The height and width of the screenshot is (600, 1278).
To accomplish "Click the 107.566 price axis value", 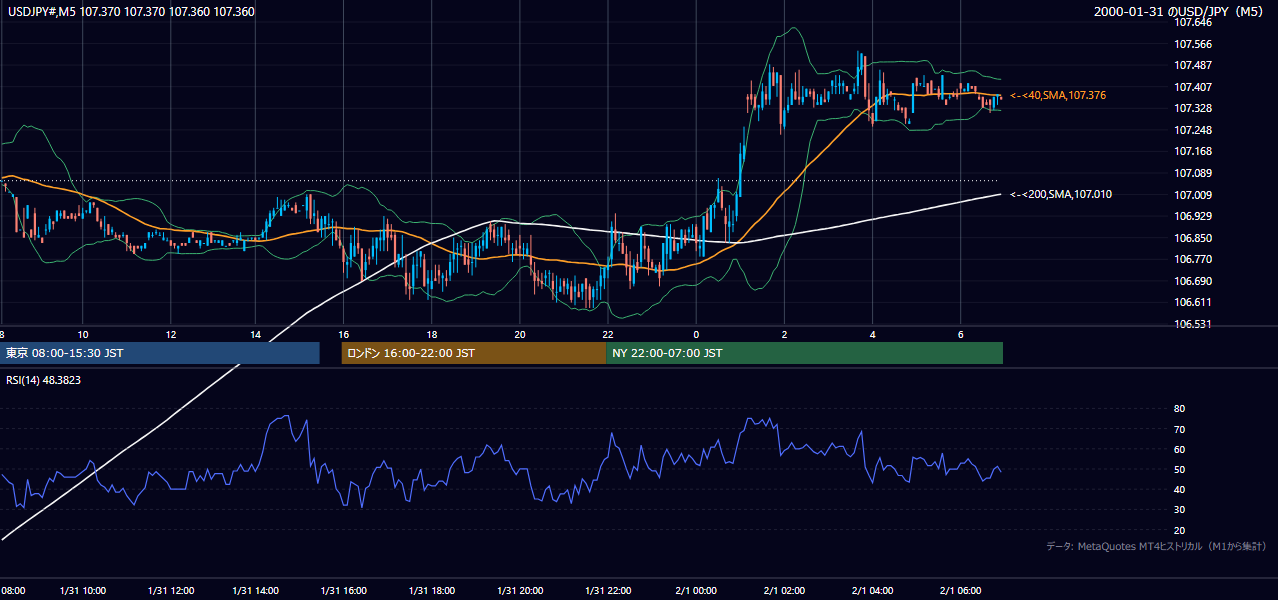I will pos(1192,44).
